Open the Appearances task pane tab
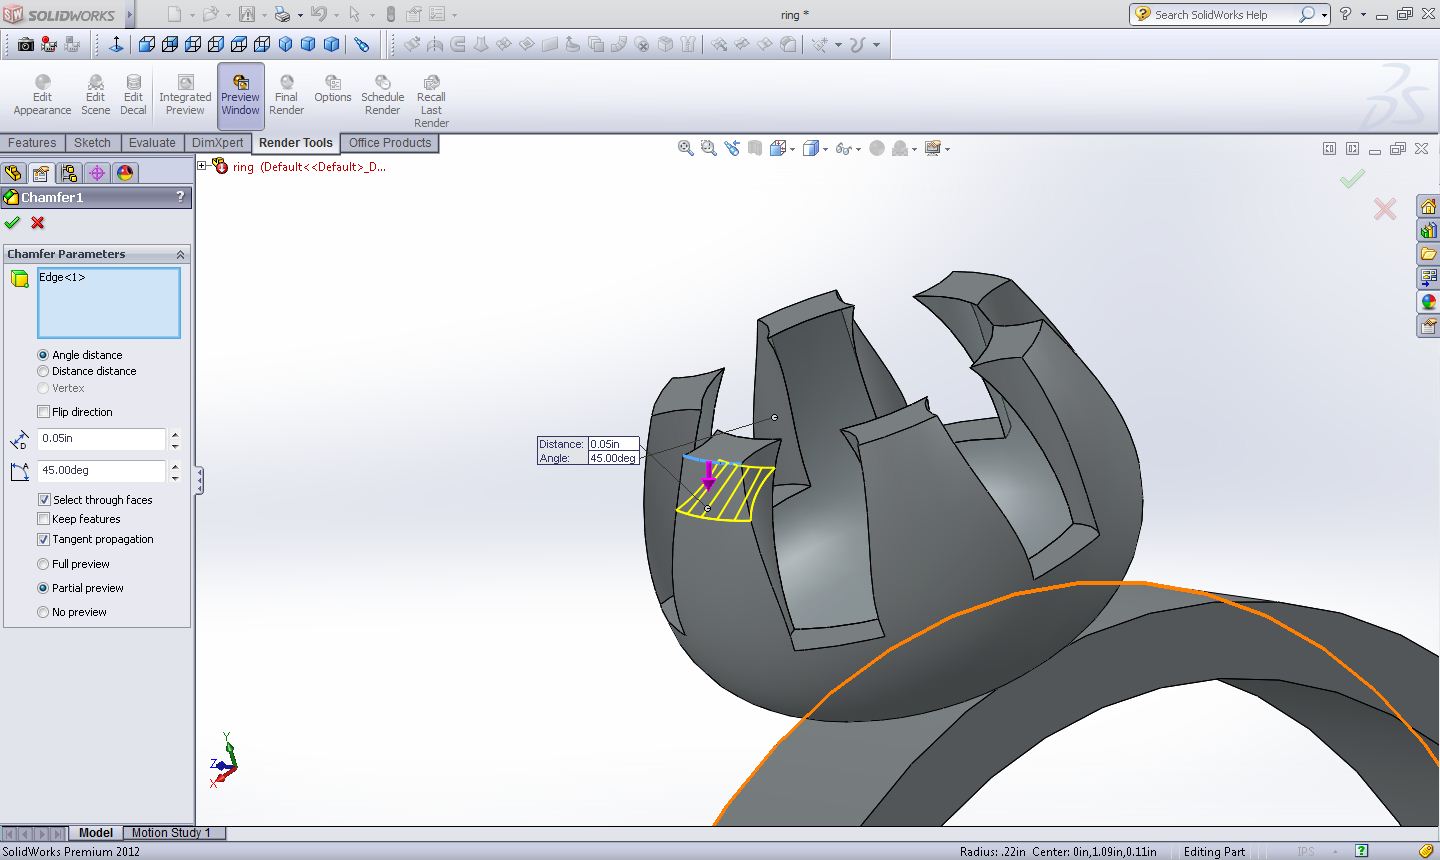The width and height of the screenshot is (1440, 860). pos(1428,302)
